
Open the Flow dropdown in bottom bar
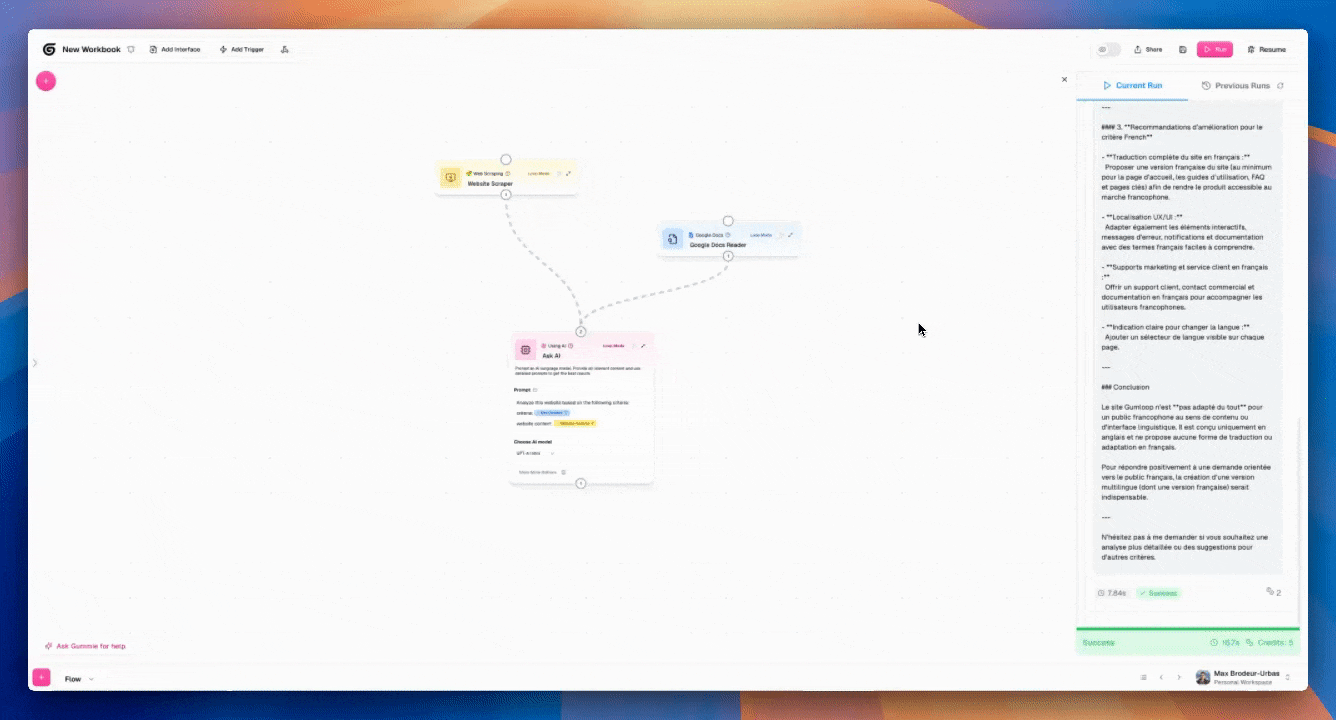point(80,679)
